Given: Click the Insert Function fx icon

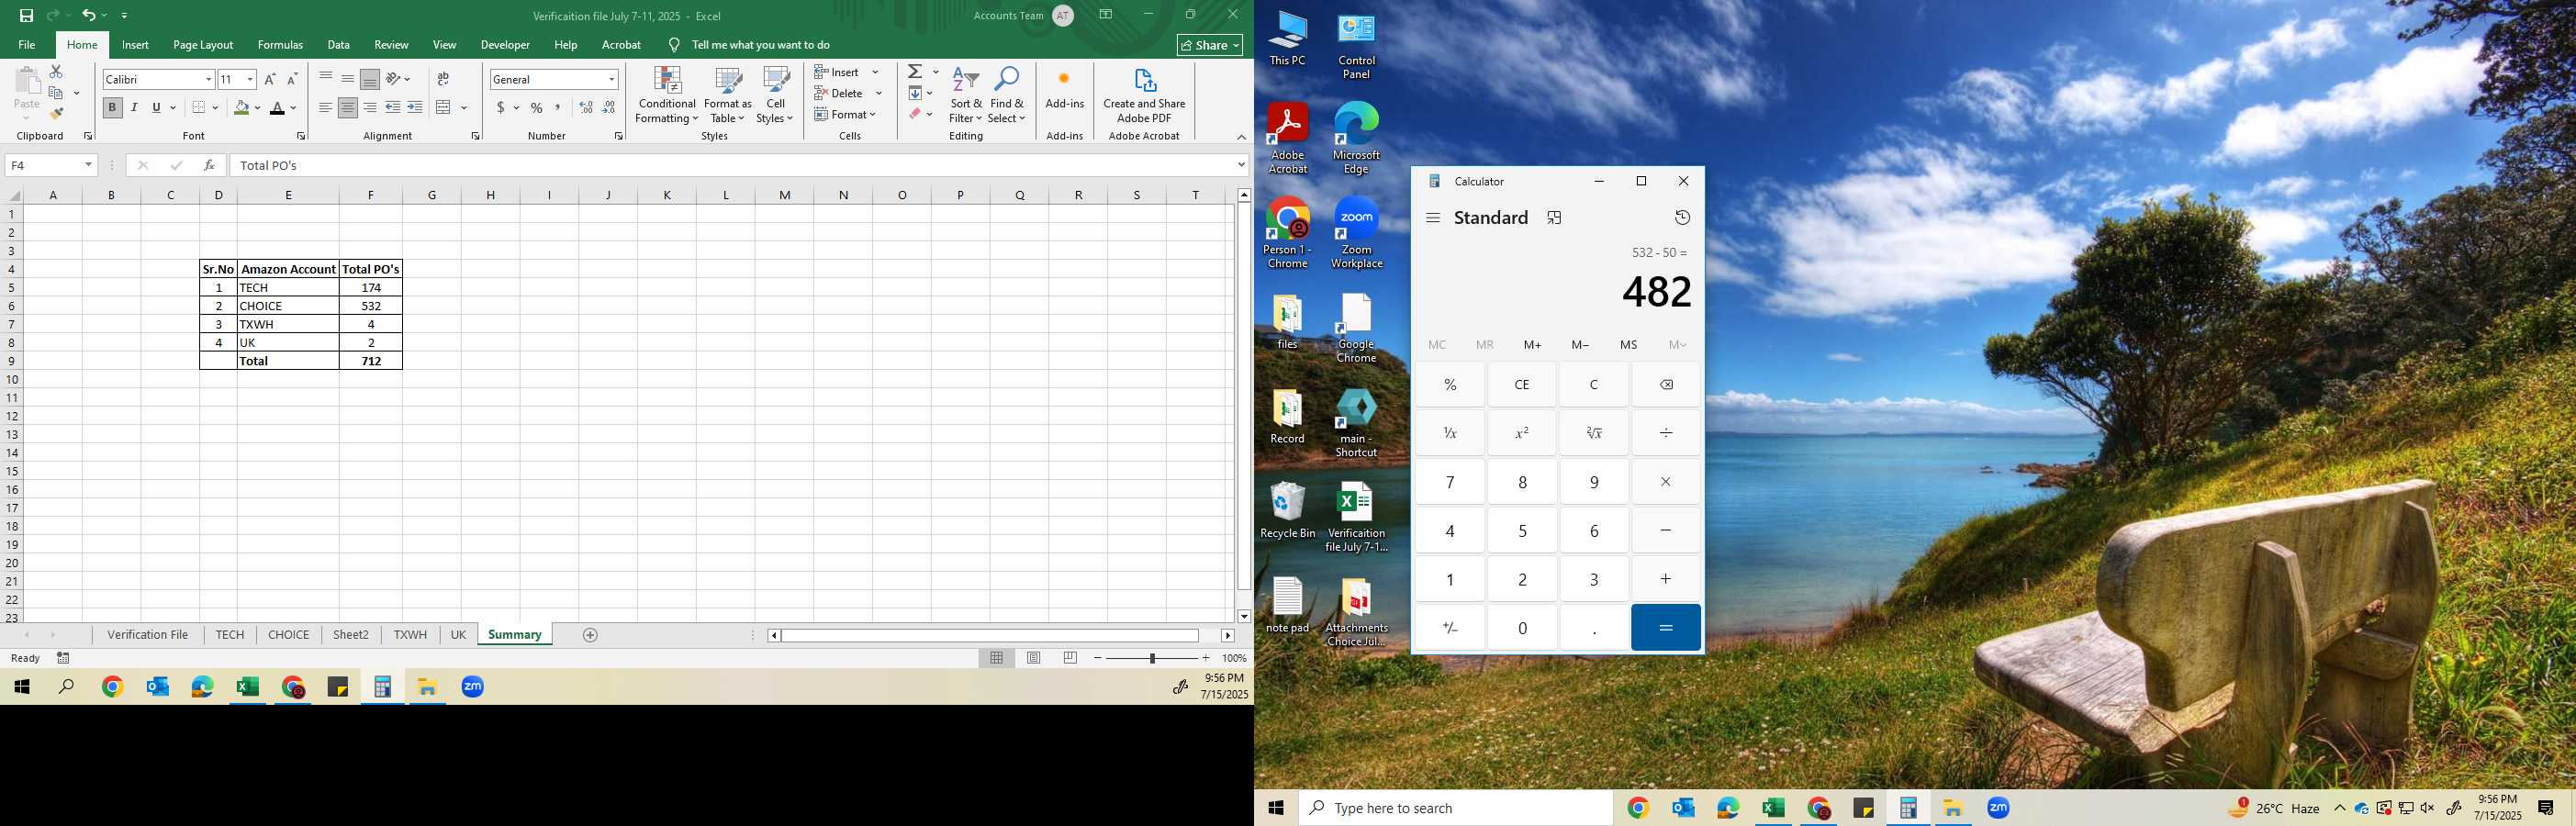Looking at the screenshot, I should pos(209,165).
